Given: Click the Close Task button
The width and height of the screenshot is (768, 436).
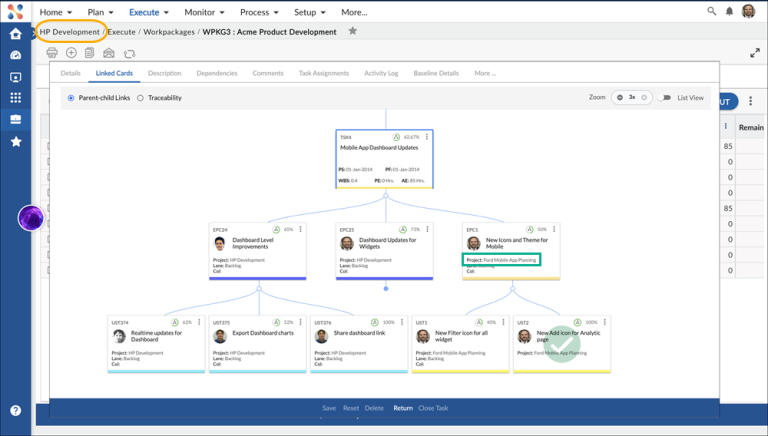Looking at the screenshot, I should (433, 408).
